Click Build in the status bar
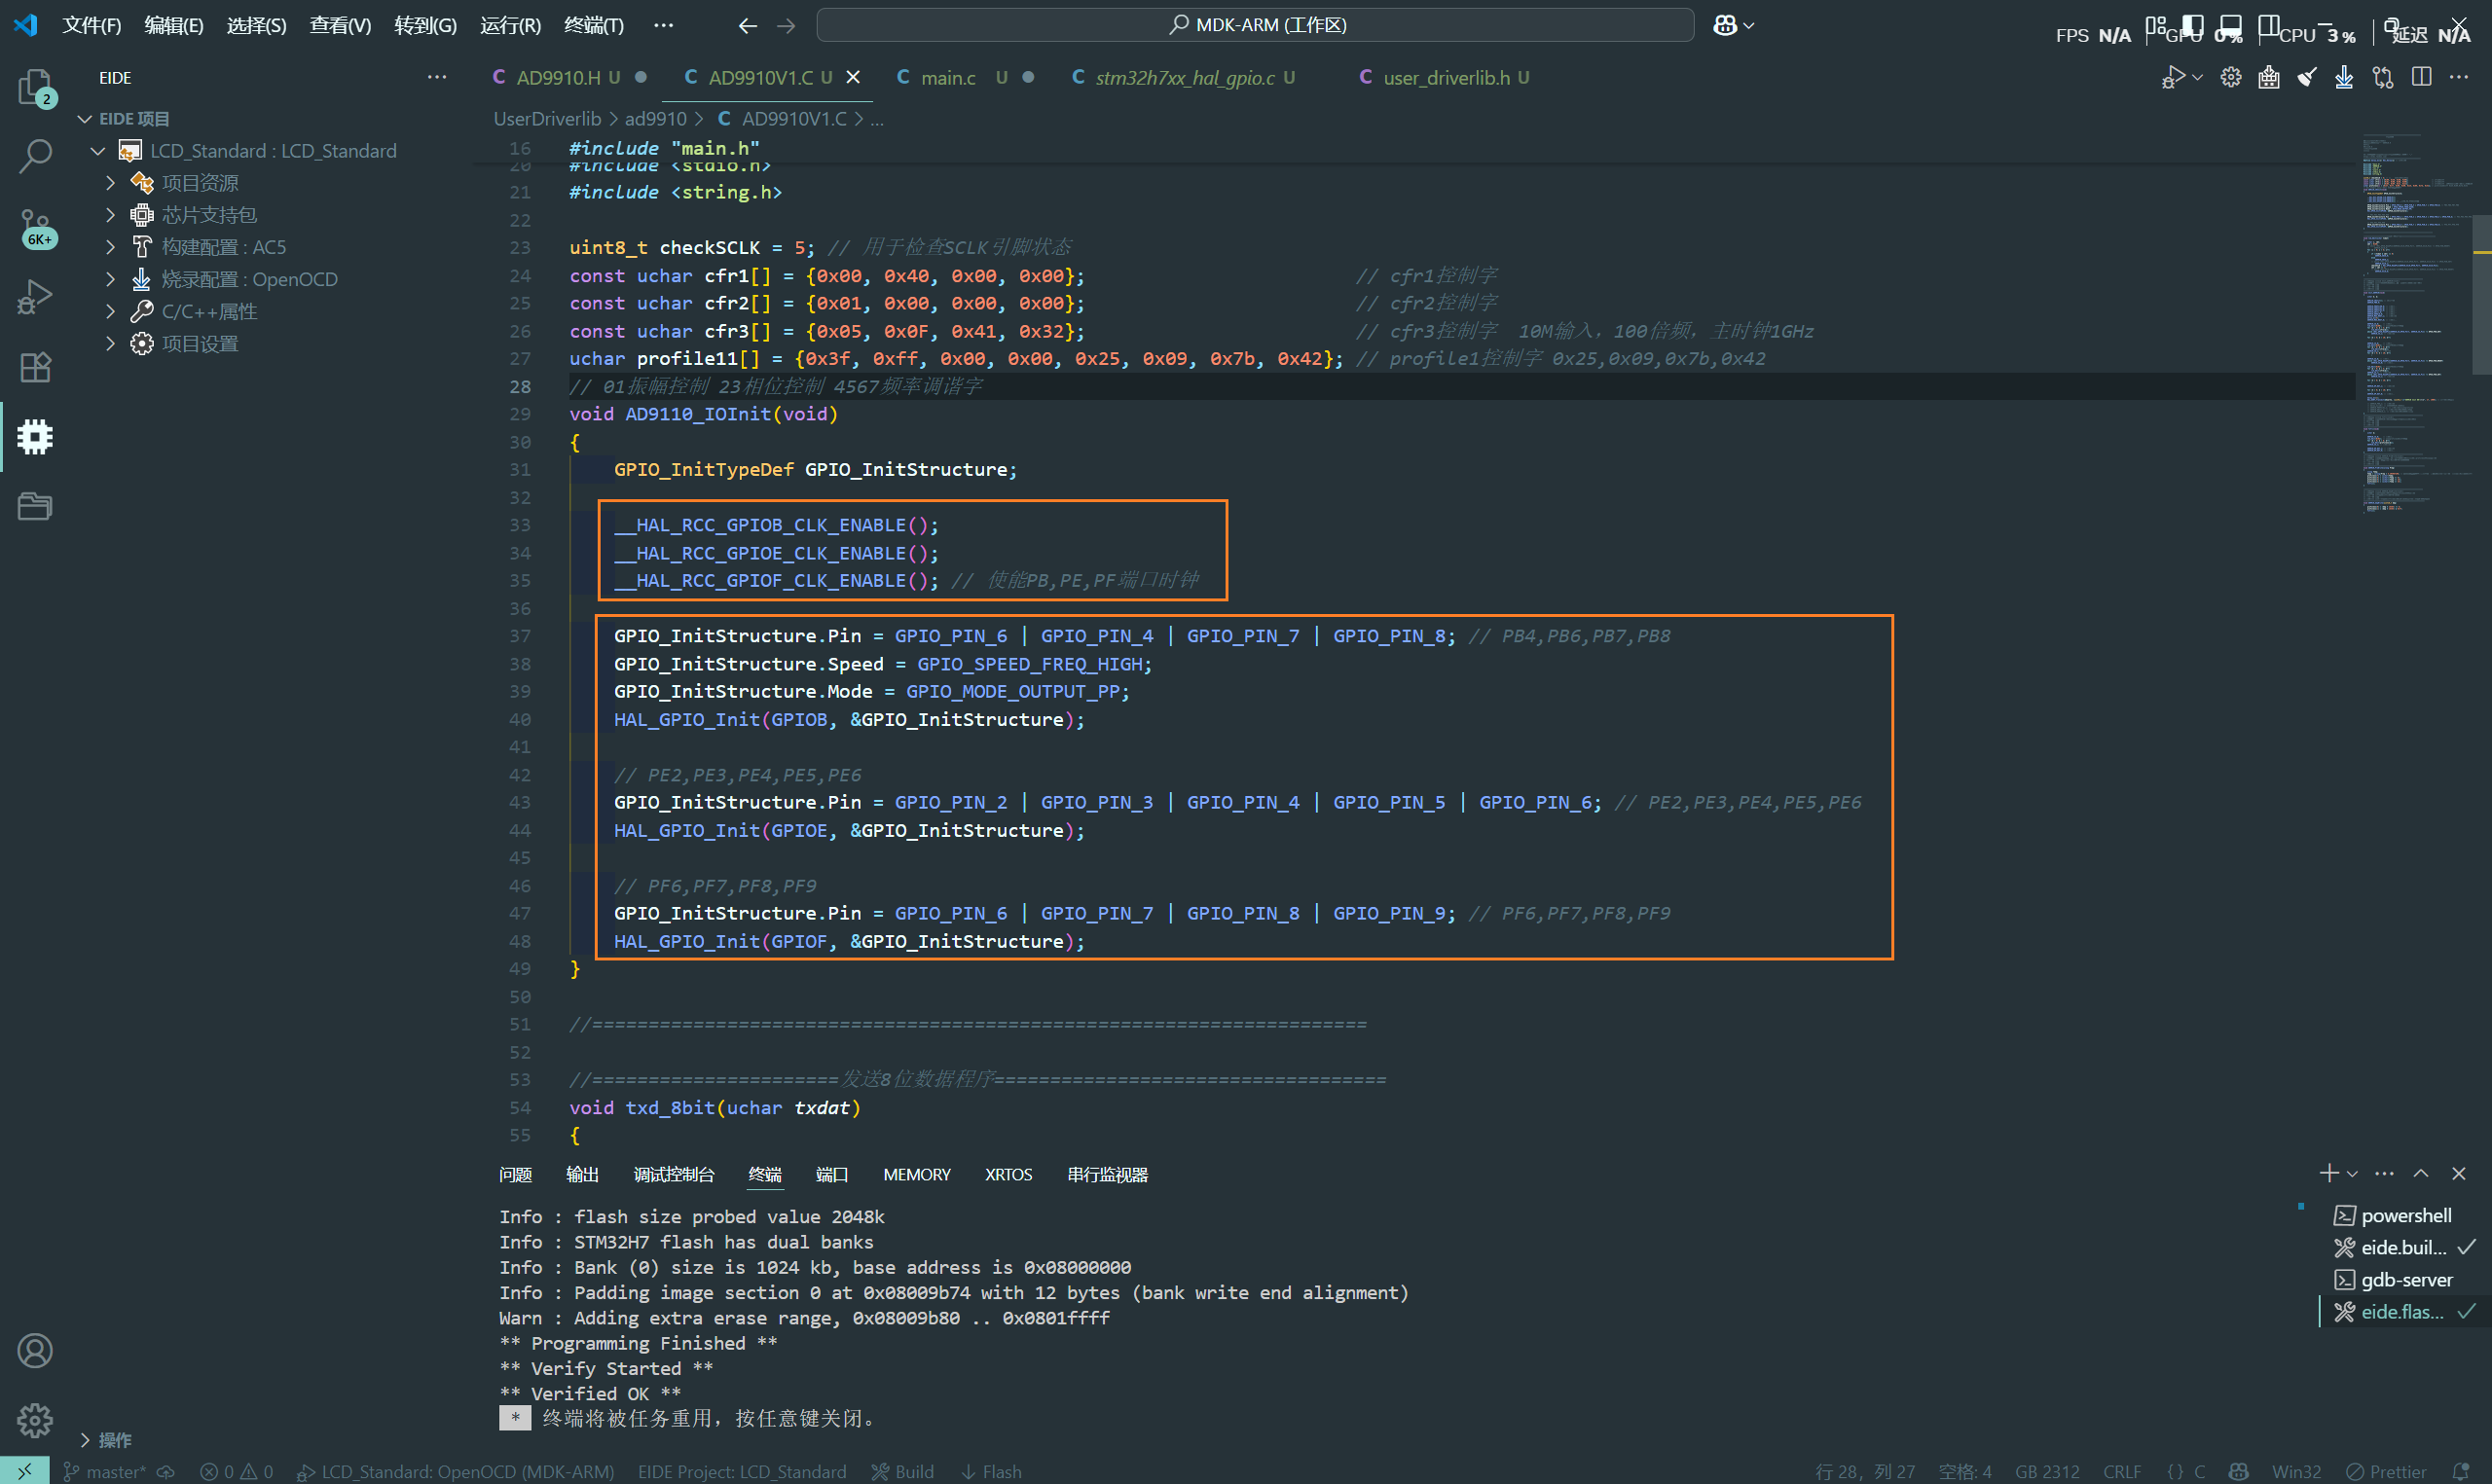The width and height of the screenshot is (2492, 1484). (x=903, y=1471)
